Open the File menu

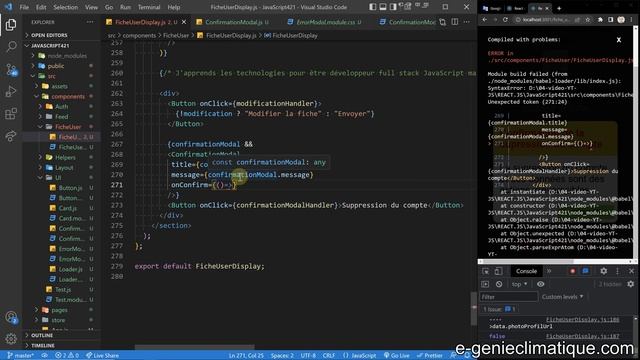point(24,7)
